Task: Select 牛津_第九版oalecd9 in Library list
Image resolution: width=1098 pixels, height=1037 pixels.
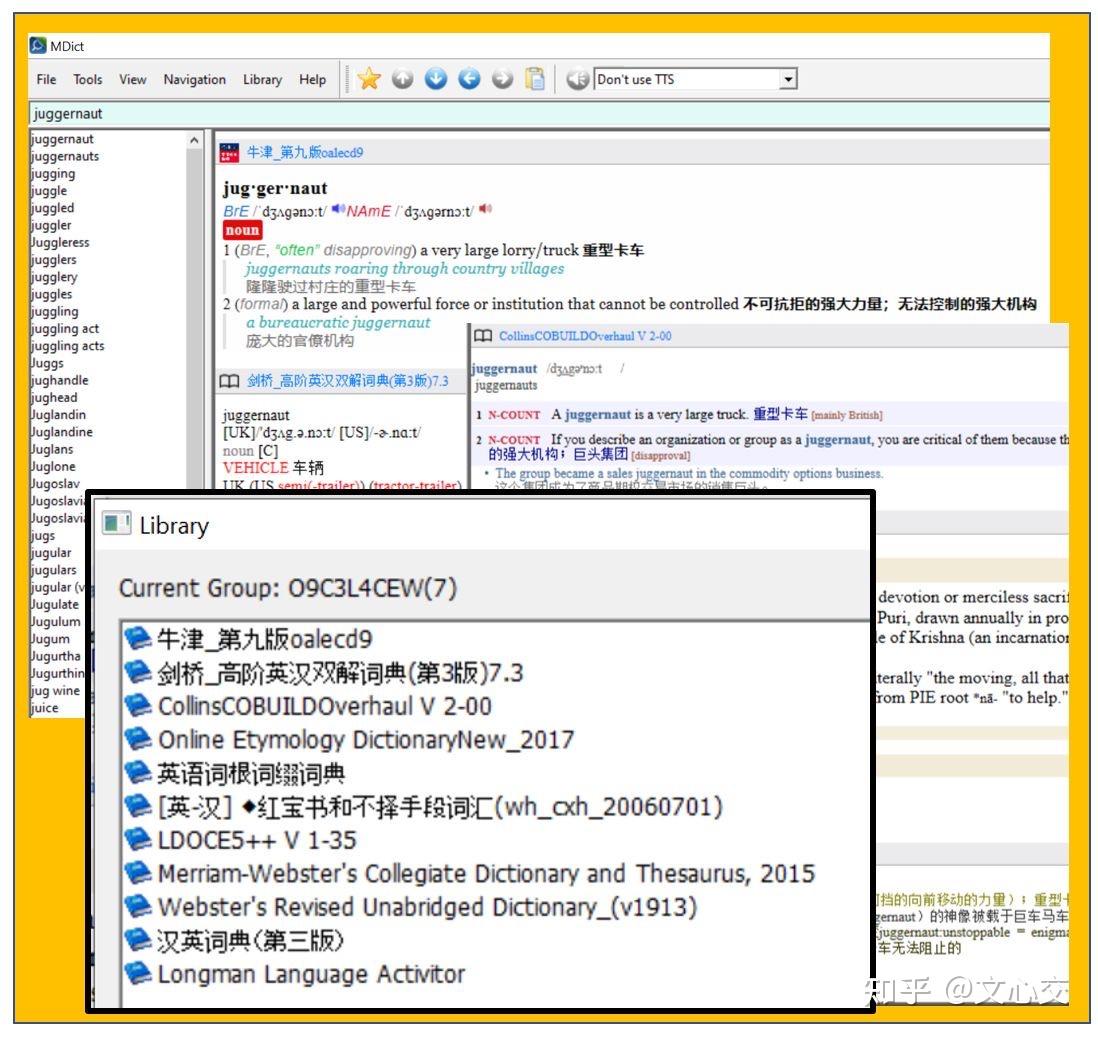Action: tap(265, 638)
